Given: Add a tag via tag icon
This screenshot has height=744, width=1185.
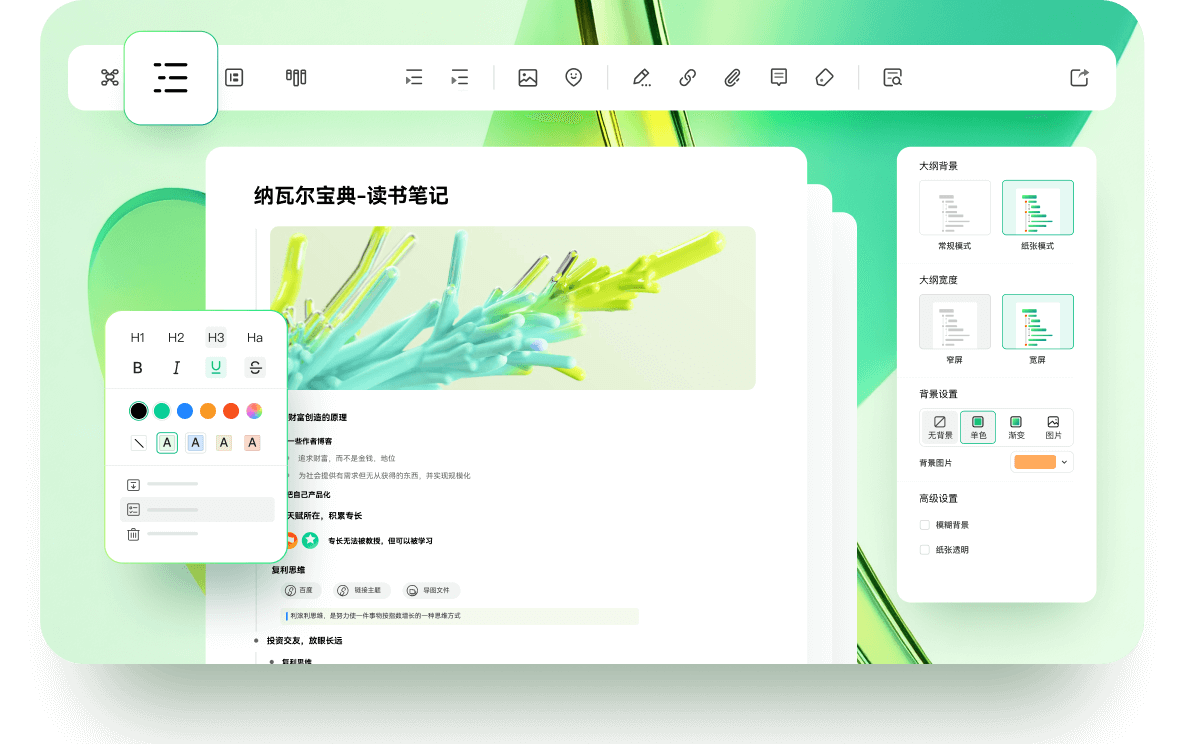Looking at the screenshot, I should [825, 77].
